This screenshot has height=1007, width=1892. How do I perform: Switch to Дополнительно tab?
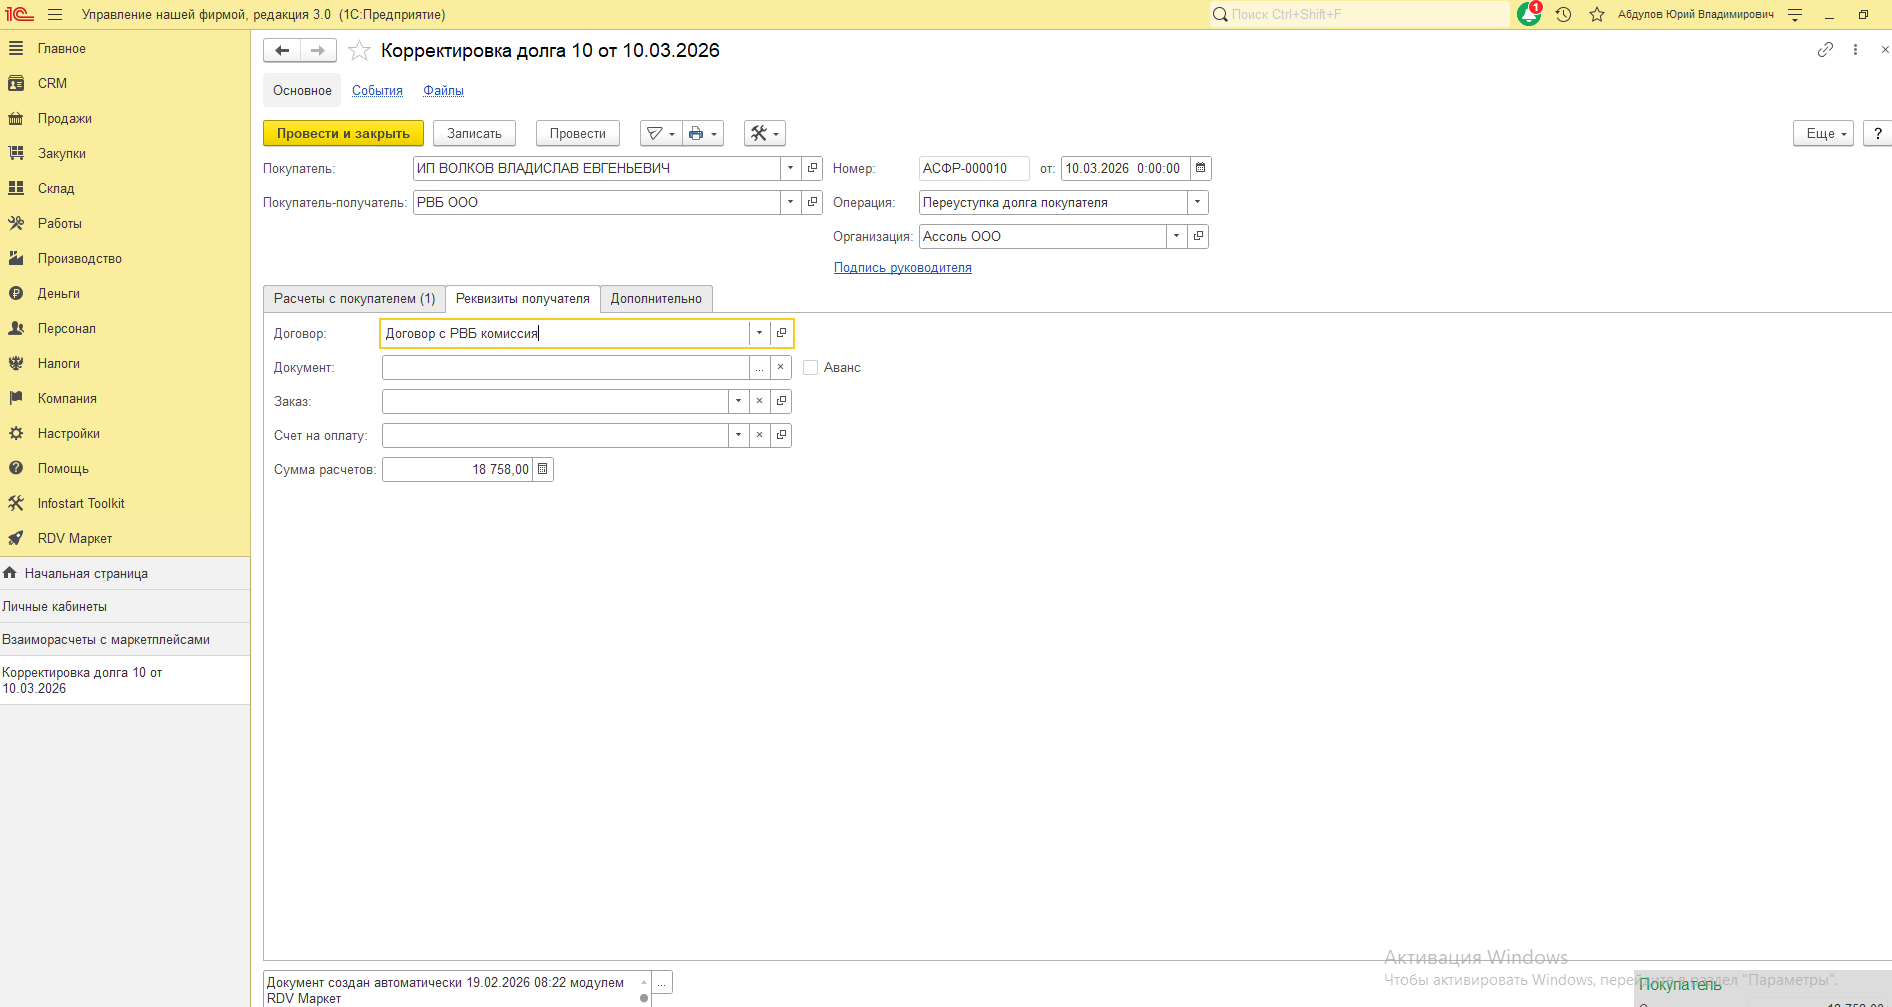coord(656,298)
